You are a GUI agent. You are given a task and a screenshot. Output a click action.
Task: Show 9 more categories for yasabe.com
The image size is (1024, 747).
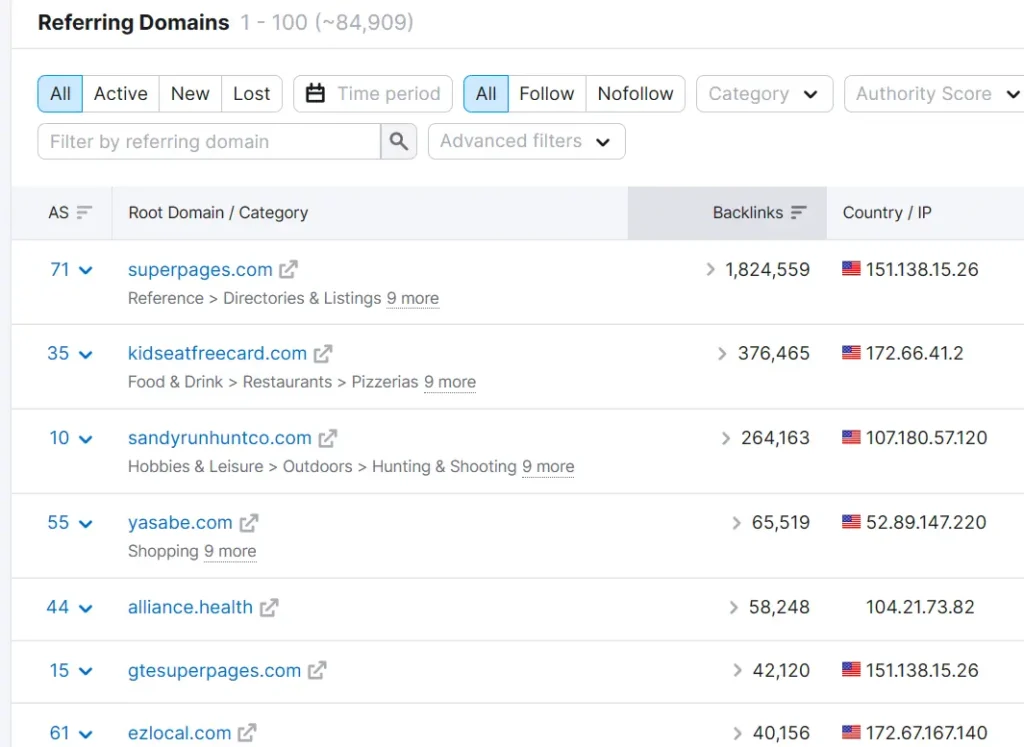point(230,551)
